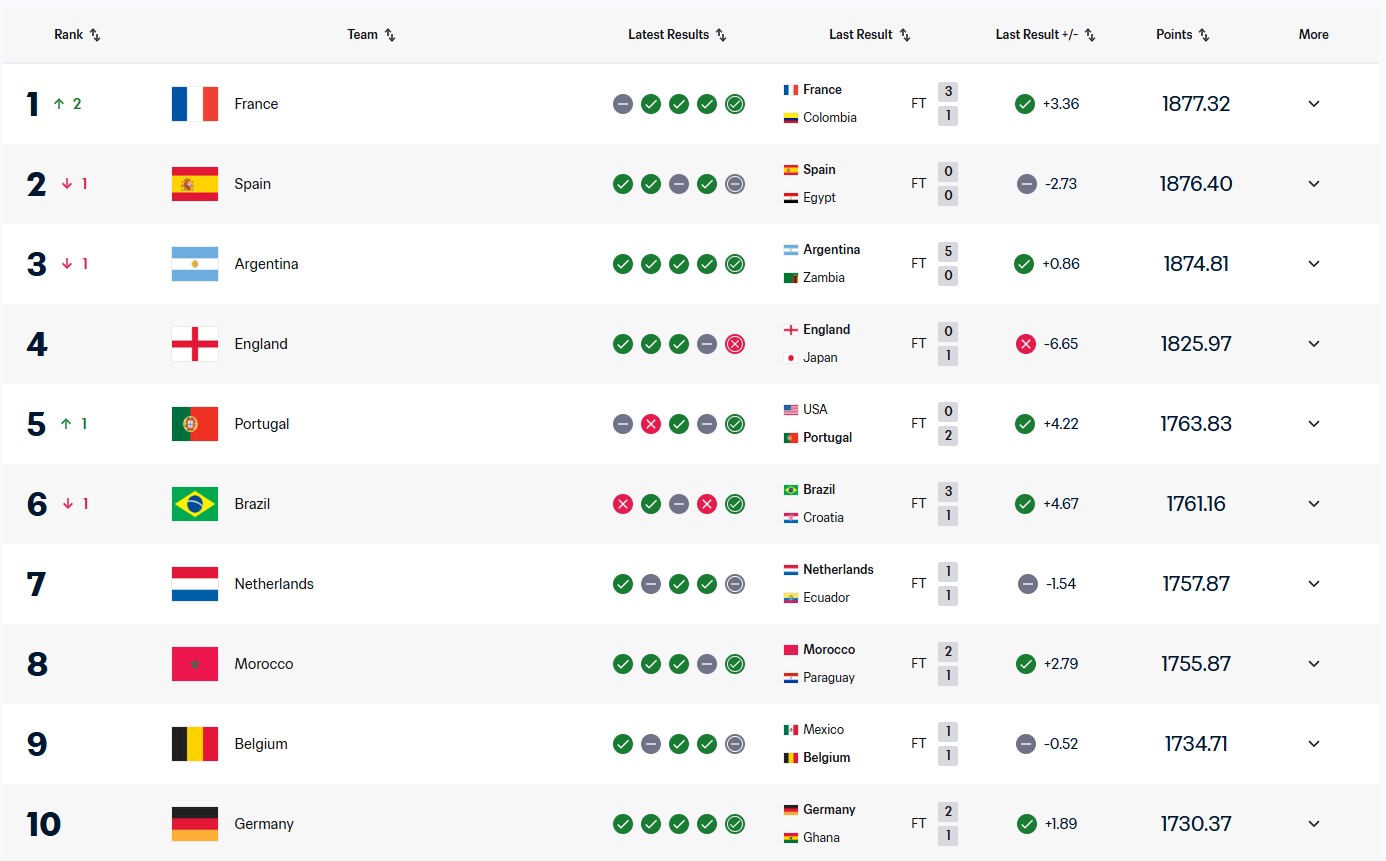The width and height of the screenshot is (1386, 861).
Task: Click the Japan opponent in England's result
Action: pyautogui.click(x=820, y=358)
